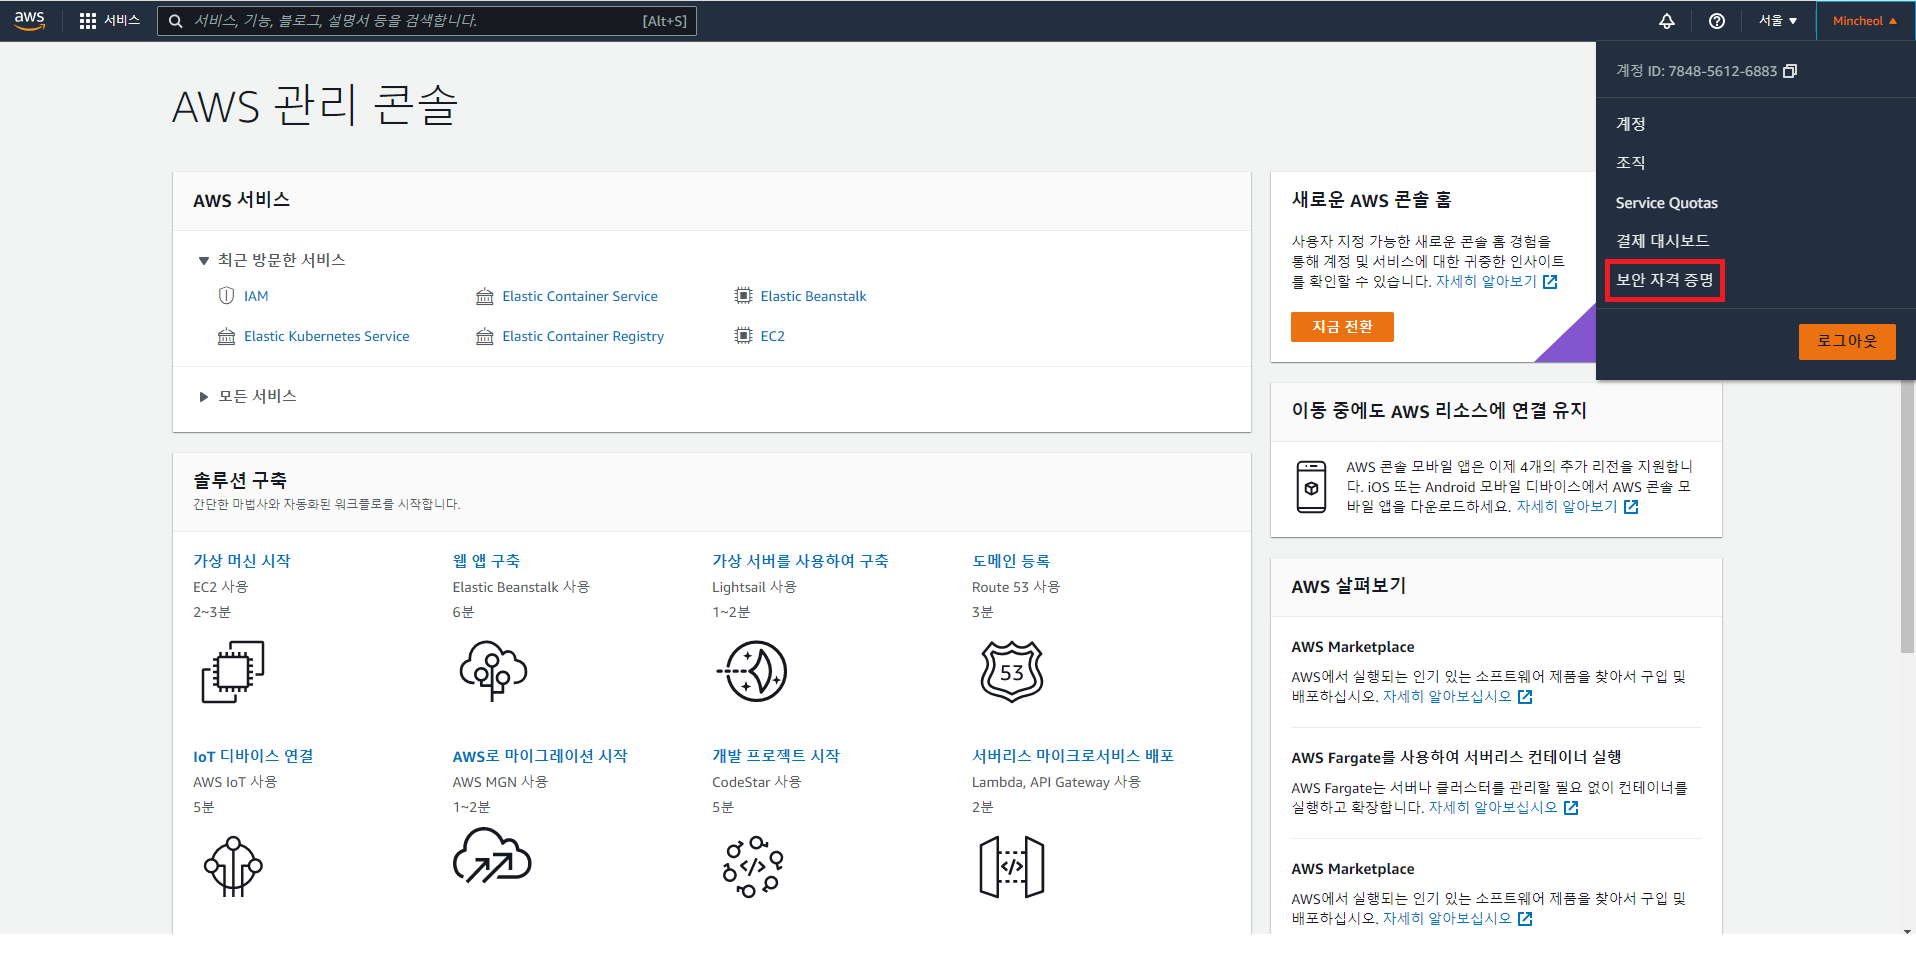Select the 결제 대시보드 menu entry

(x=1662, y=241)
